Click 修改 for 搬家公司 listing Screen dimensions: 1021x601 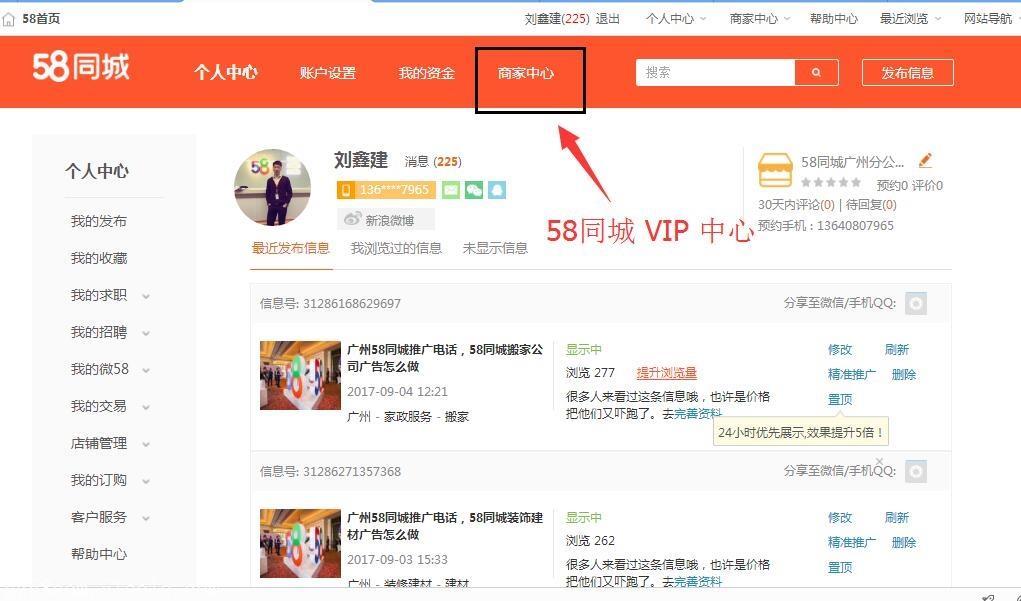[x=840, y=350]
